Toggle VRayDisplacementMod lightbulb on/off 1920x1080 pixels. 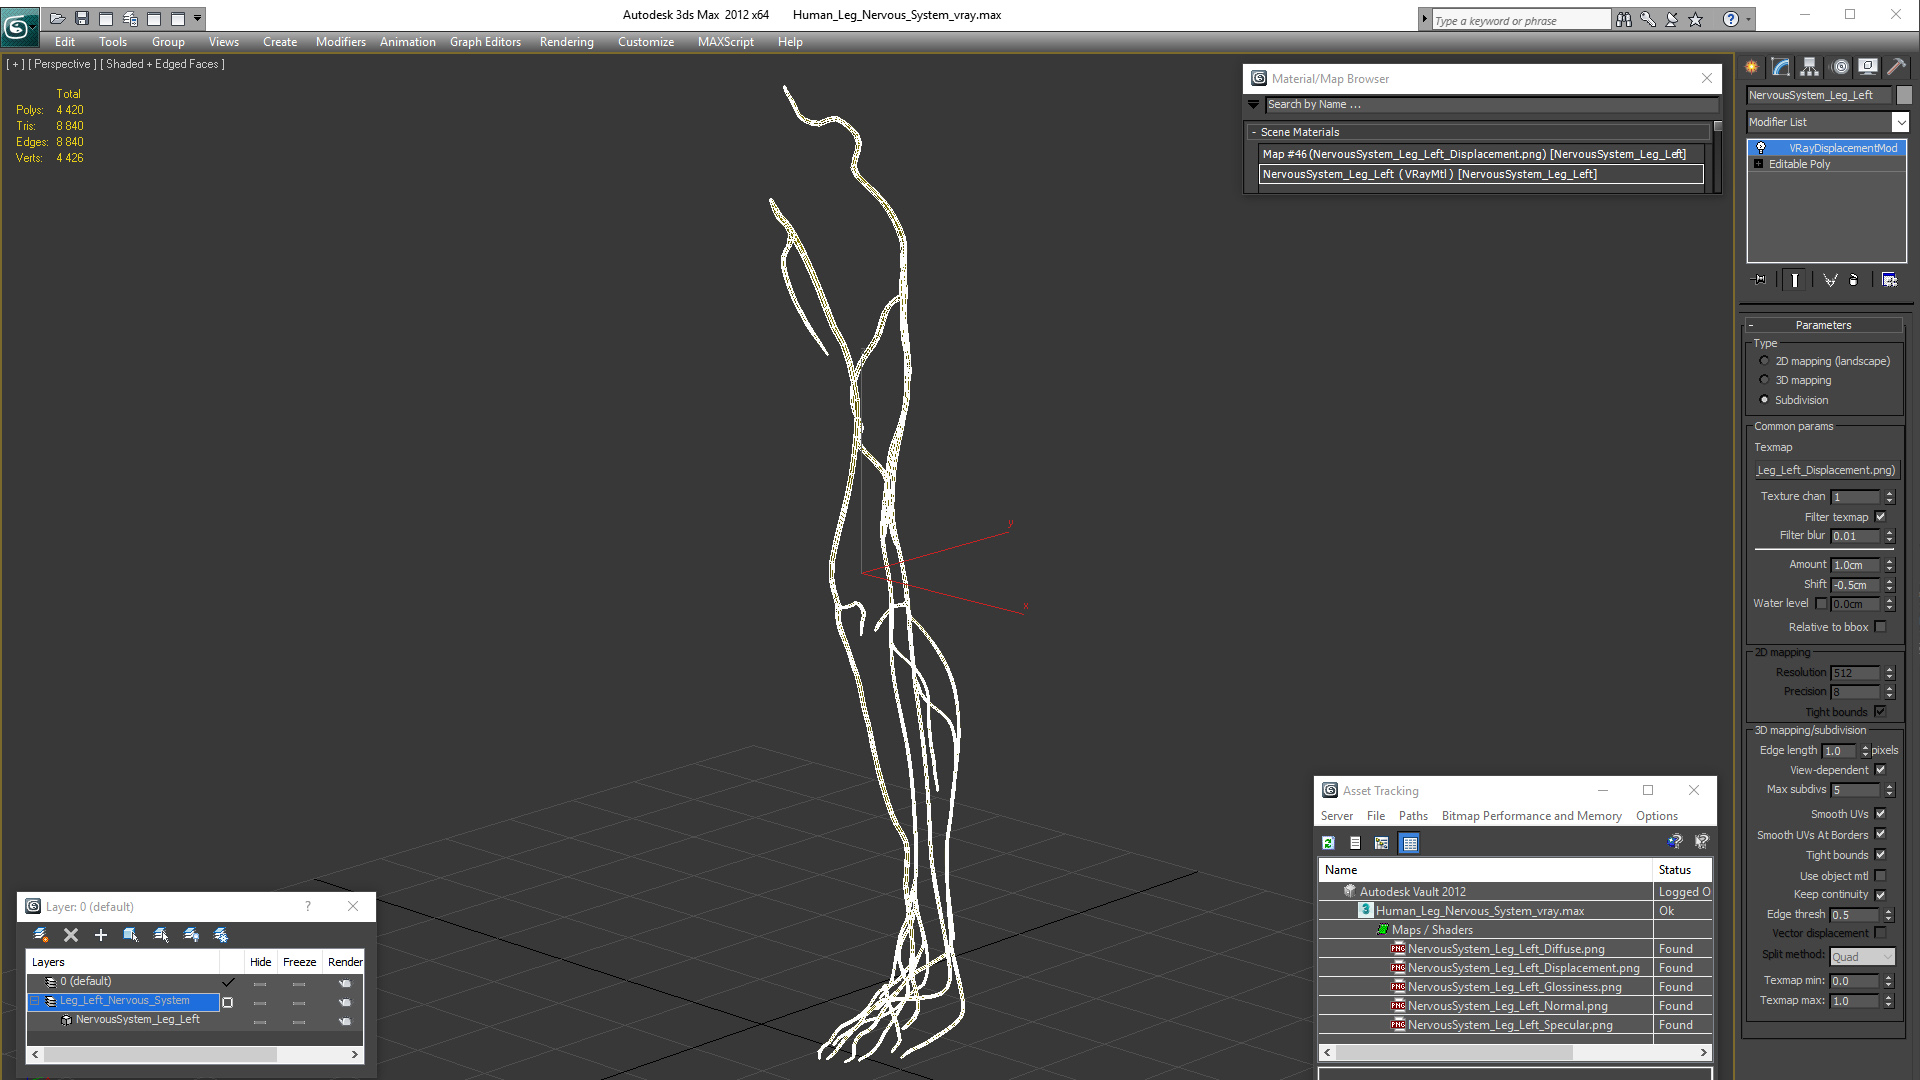(1761, 148)
